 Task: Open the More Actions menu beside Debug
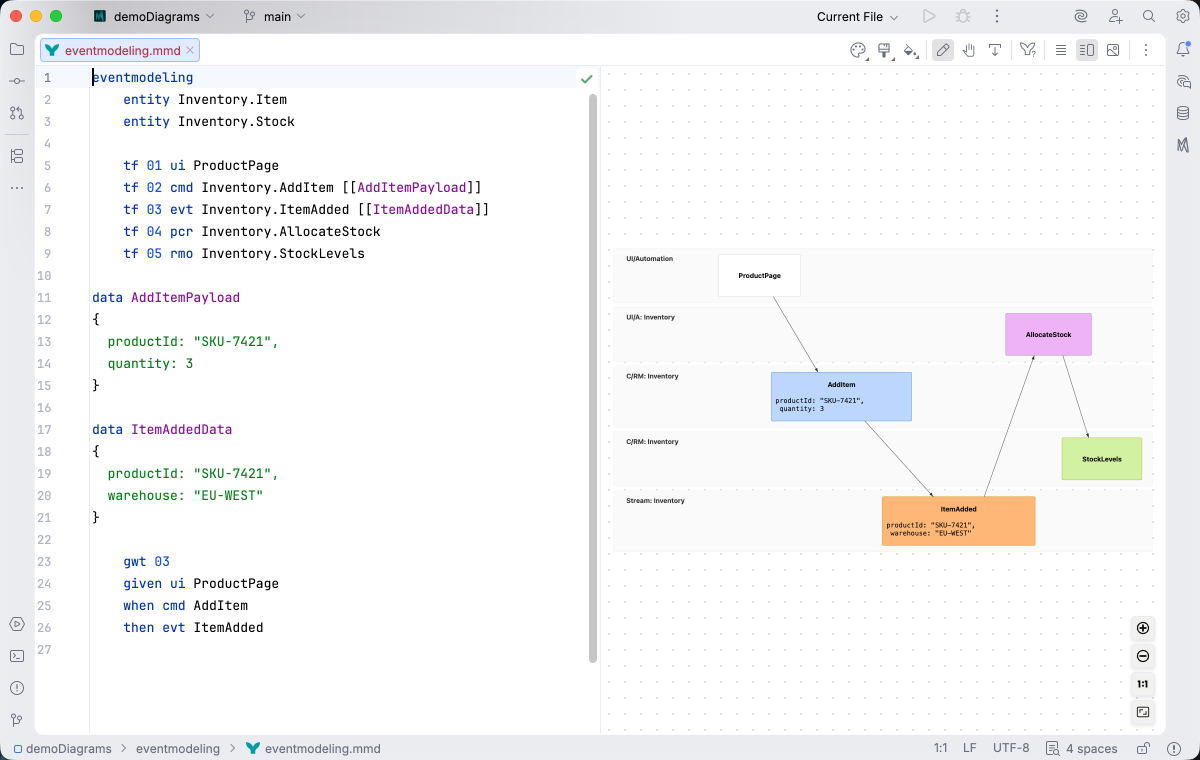[995, 16]
